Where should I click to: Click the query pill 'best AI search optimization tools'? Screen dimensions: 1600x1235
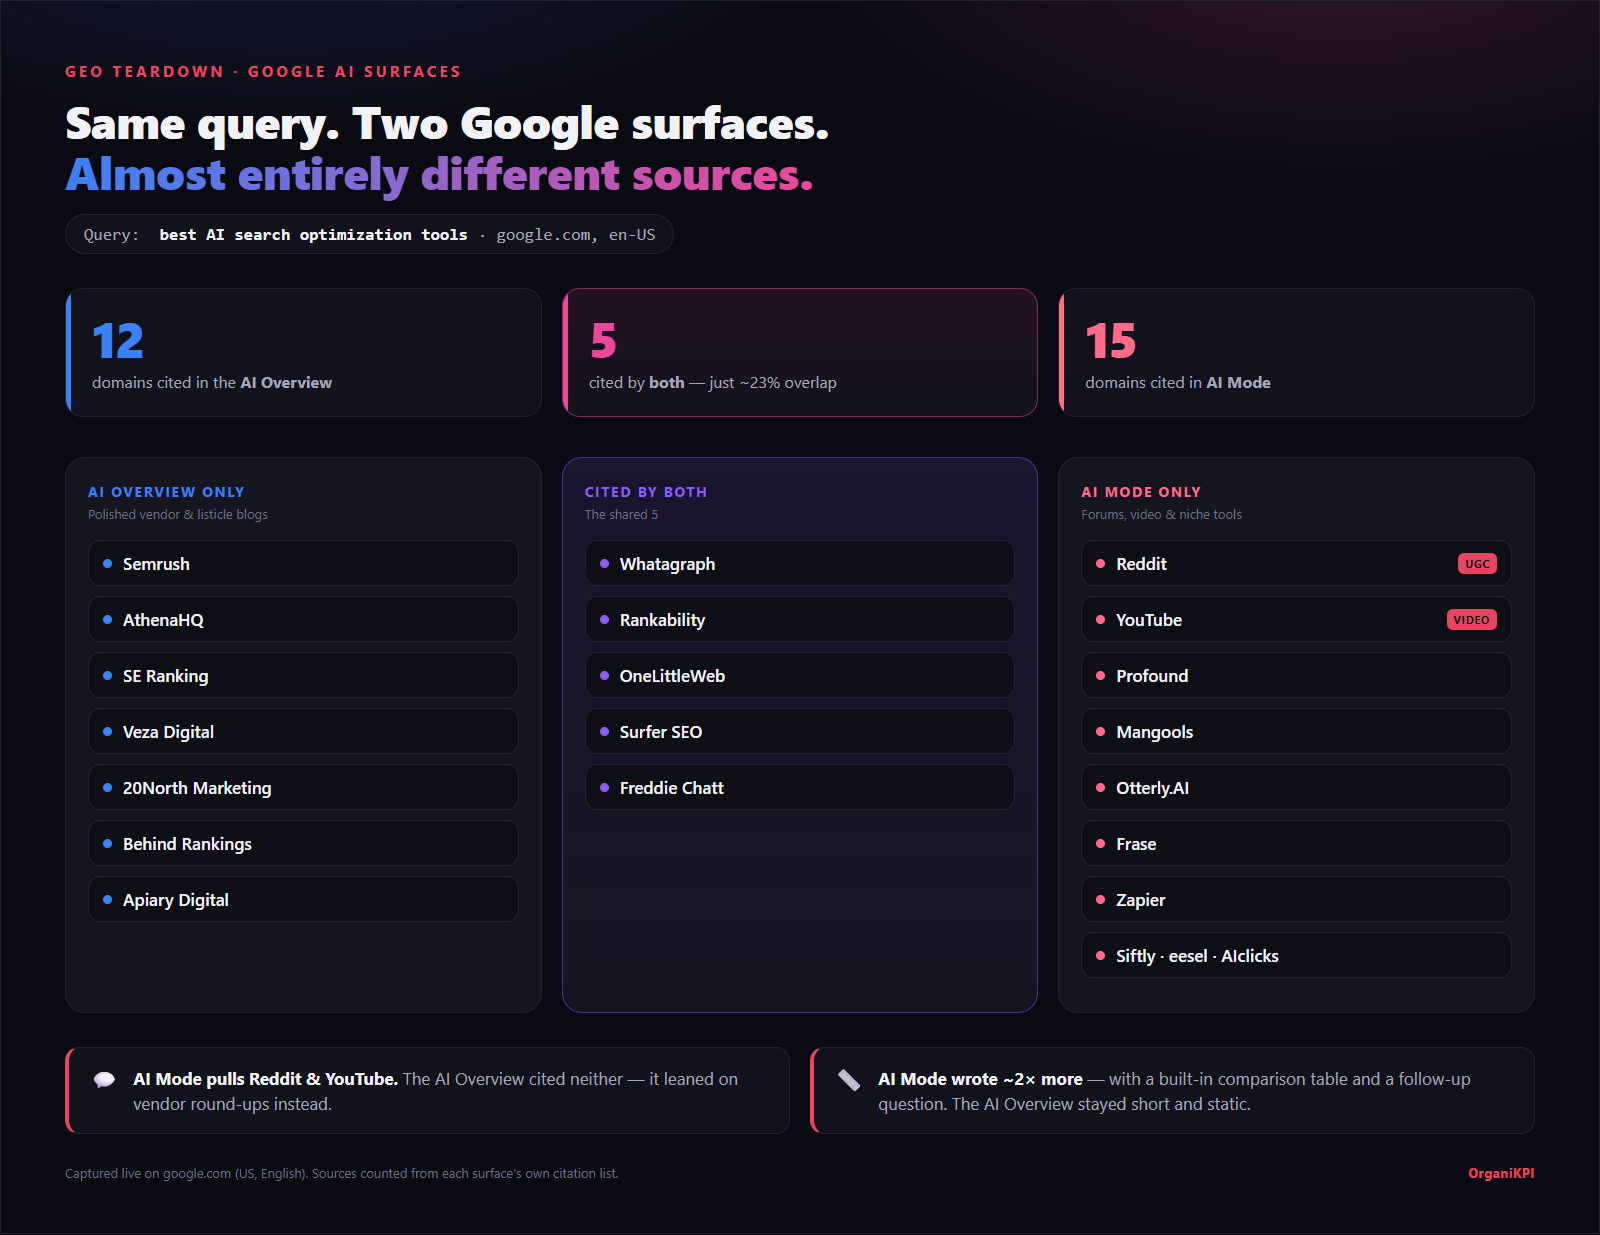(x=369, y=235)
